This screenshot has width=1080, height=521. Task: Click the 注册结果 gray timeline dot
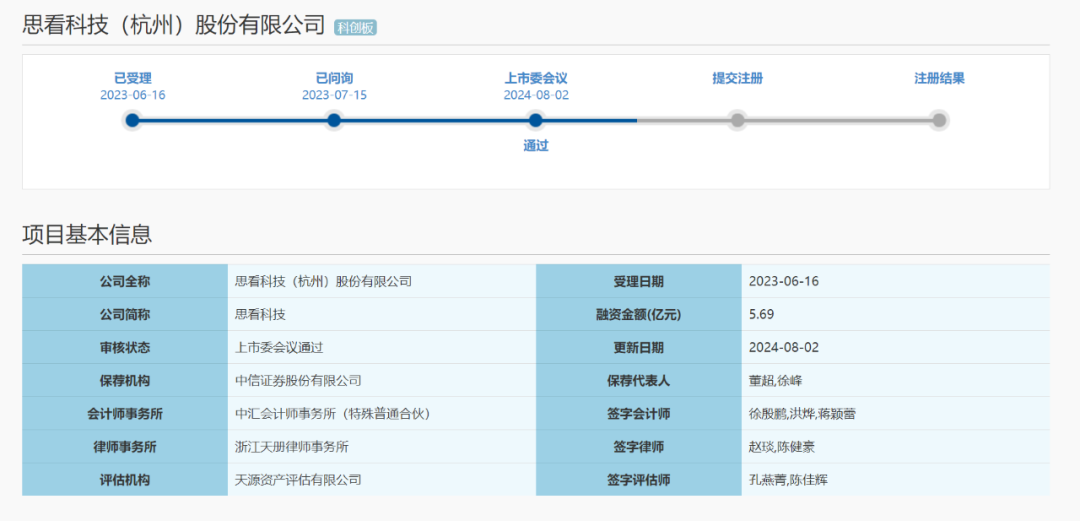(939, 120)
